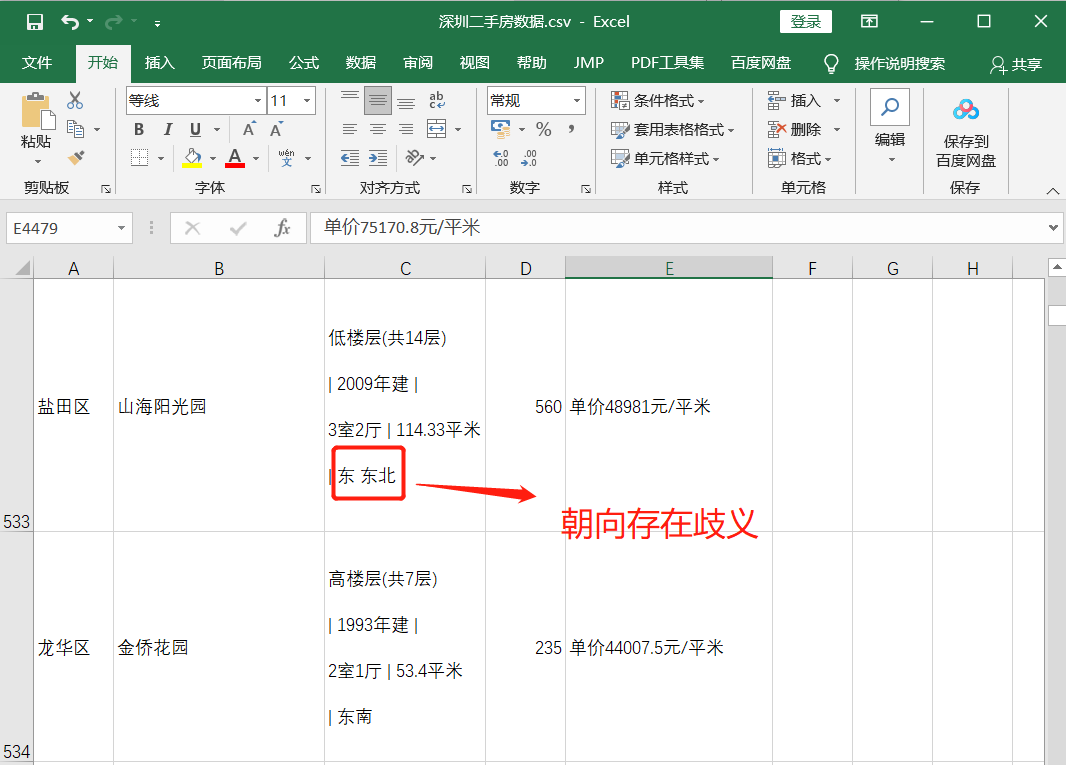Image resolution: width=1066 pixels, height=765 pixels.
Task: Open 条件格式 conditional formatting menu
Action: pyautogui.click(x=657, y=101)
